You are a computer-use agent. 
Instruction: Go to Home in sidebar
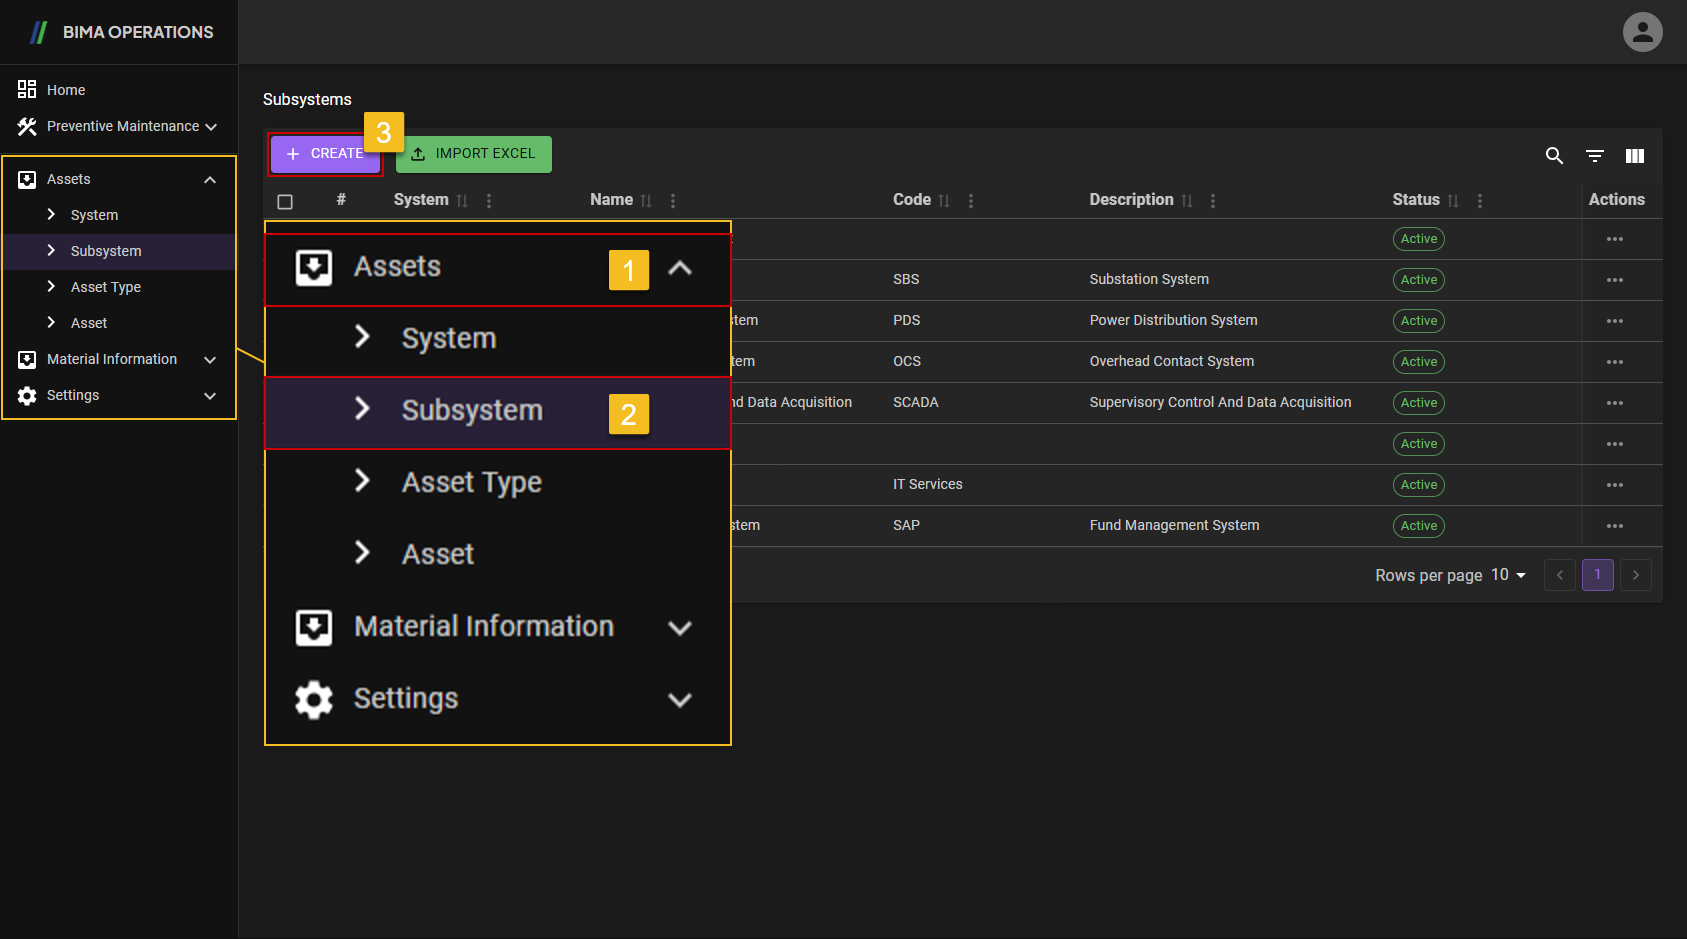point(66,90)
